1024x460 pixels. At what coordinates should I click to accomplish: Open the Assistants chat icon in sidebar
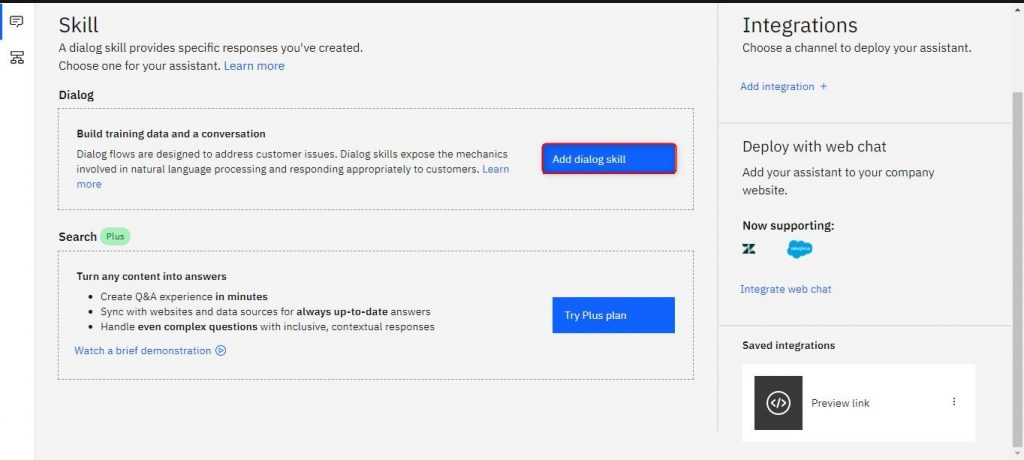[x=17, y=22]
